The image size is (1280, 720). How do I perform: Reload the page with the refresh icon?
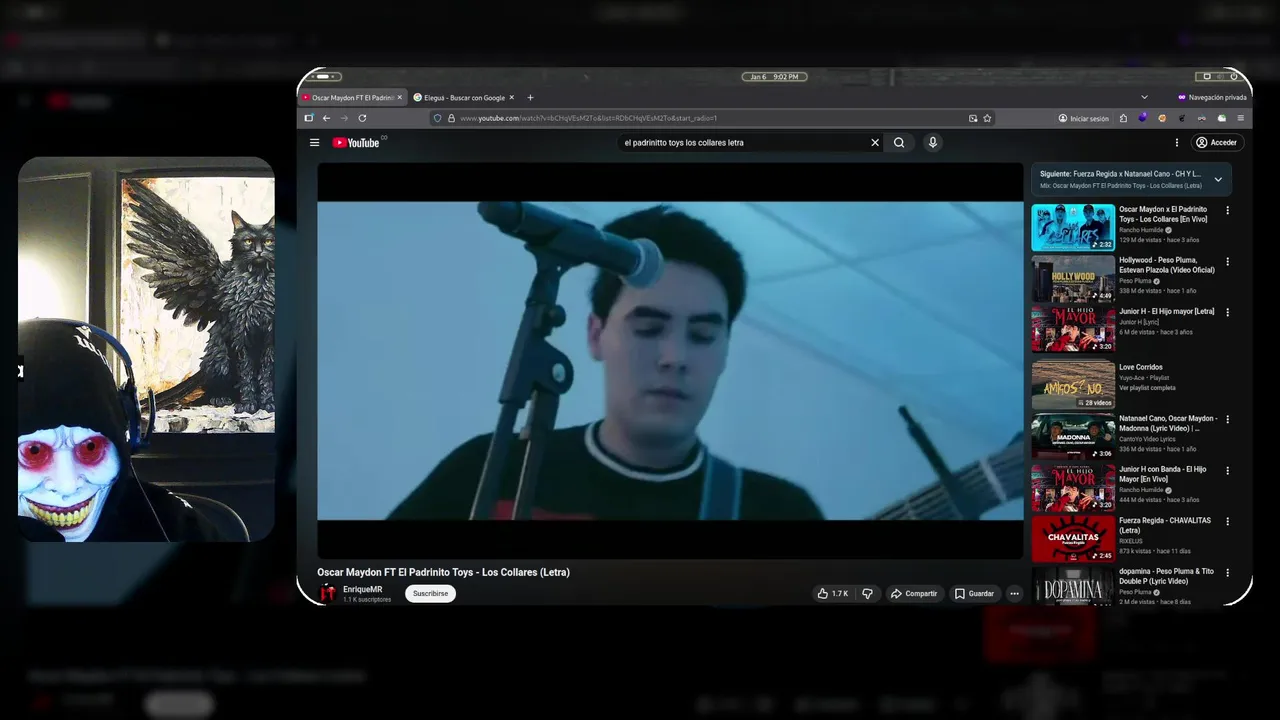point(362,118)
